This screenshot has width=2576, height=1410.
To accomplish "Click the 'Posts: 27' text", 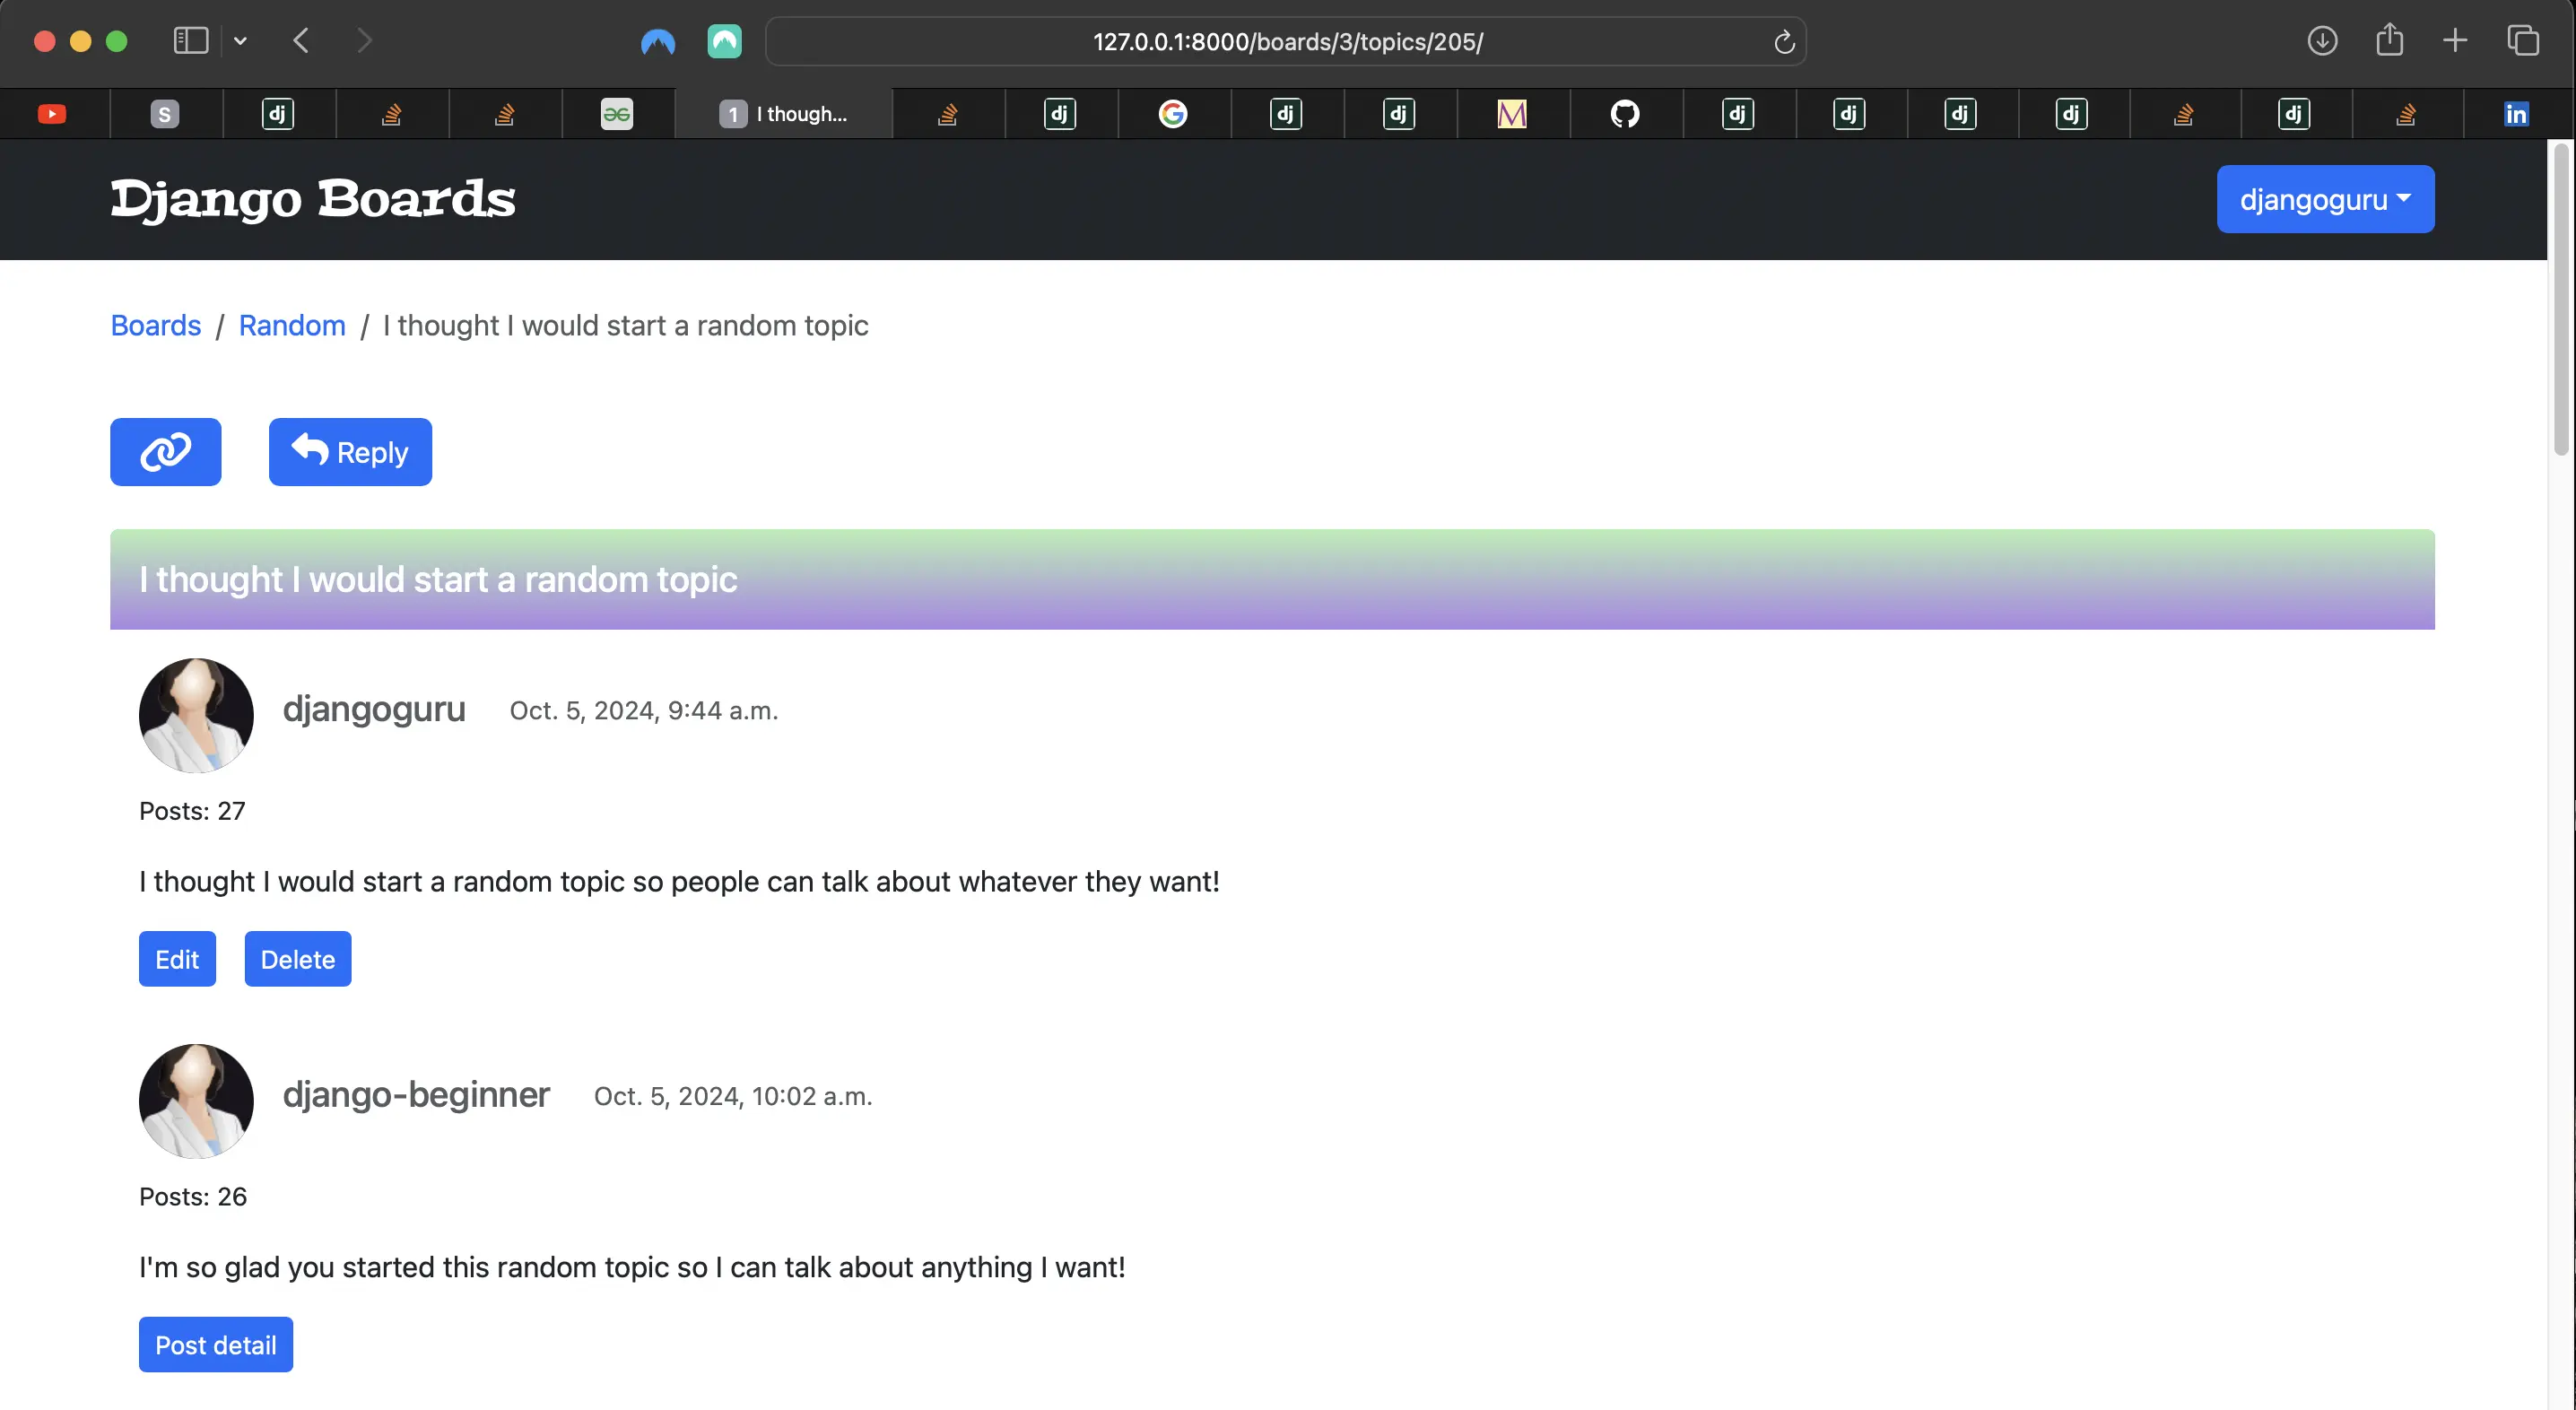I will (192, 811).
